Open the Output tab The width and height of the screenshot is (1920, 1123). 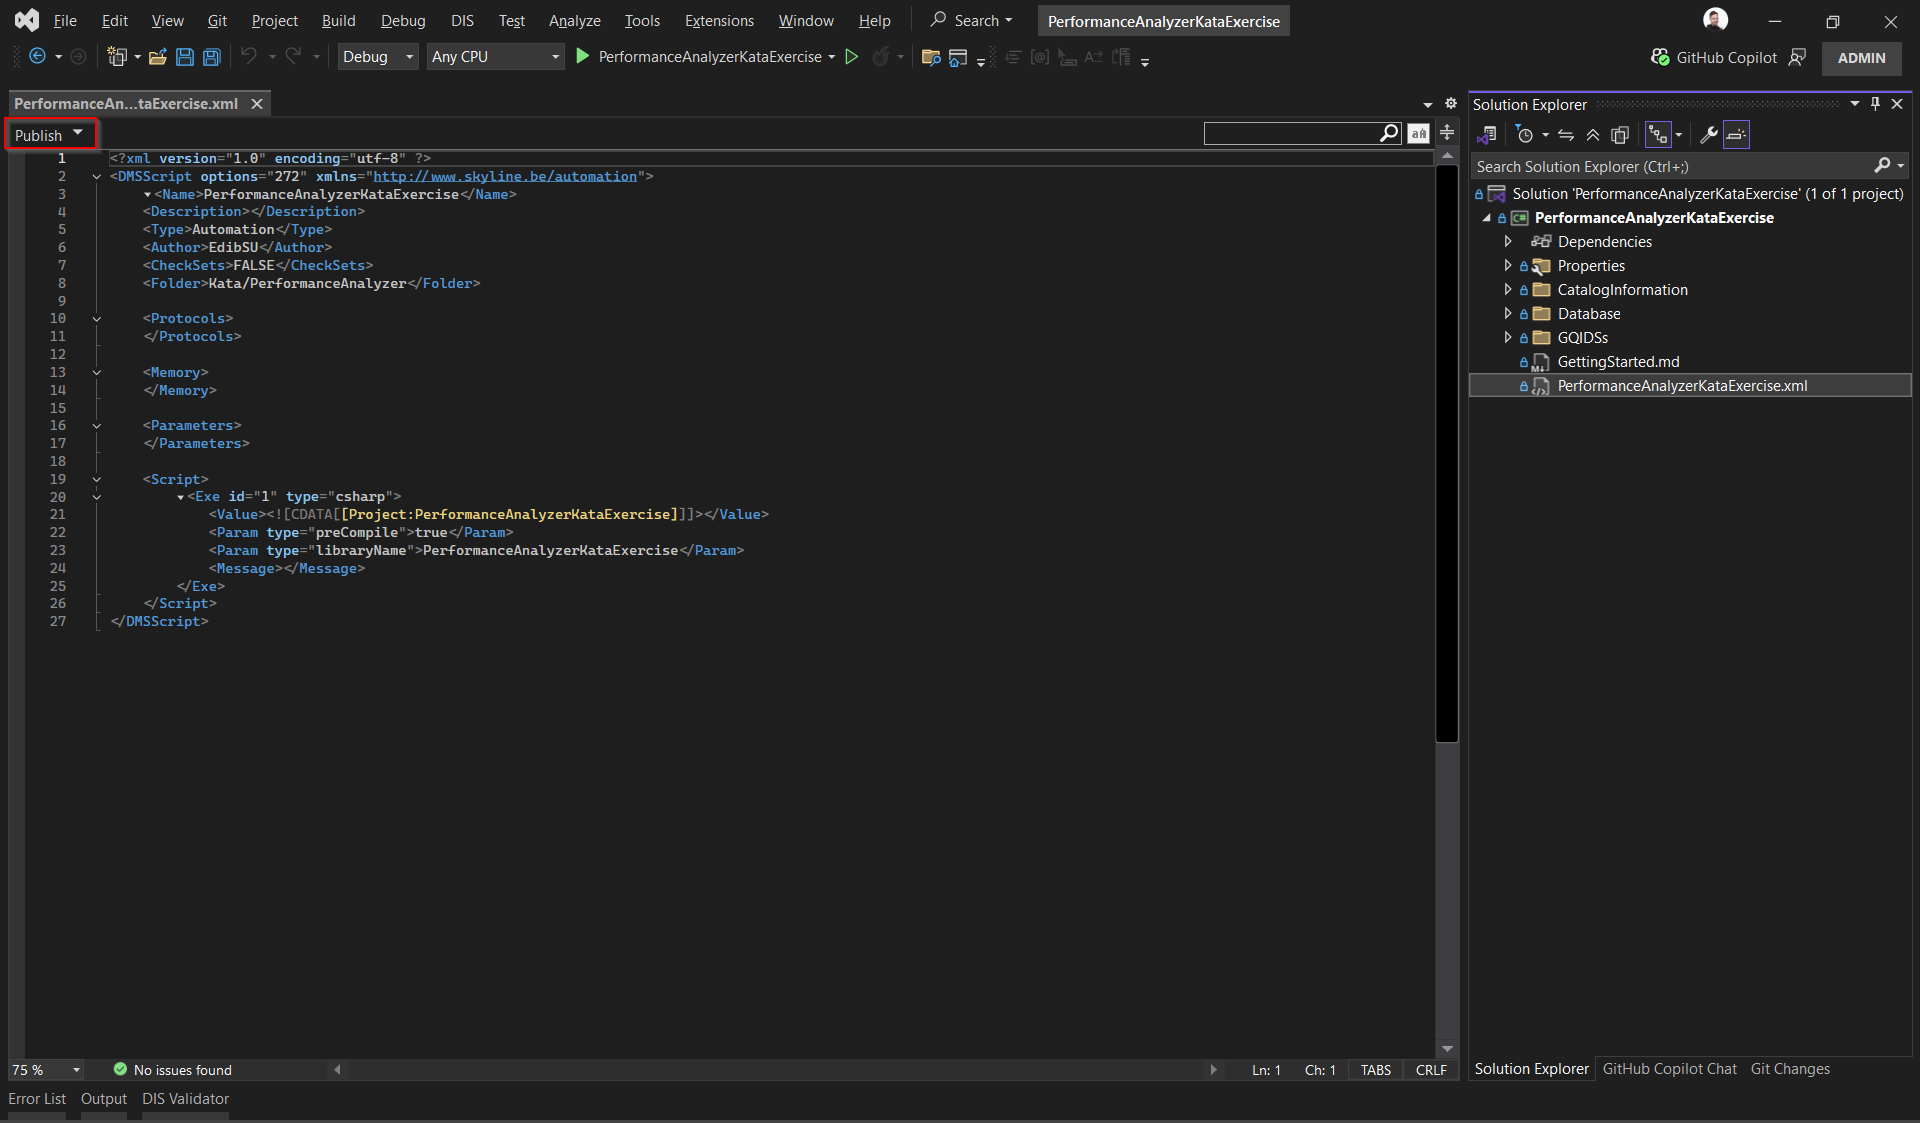[x=104, y=1098]
